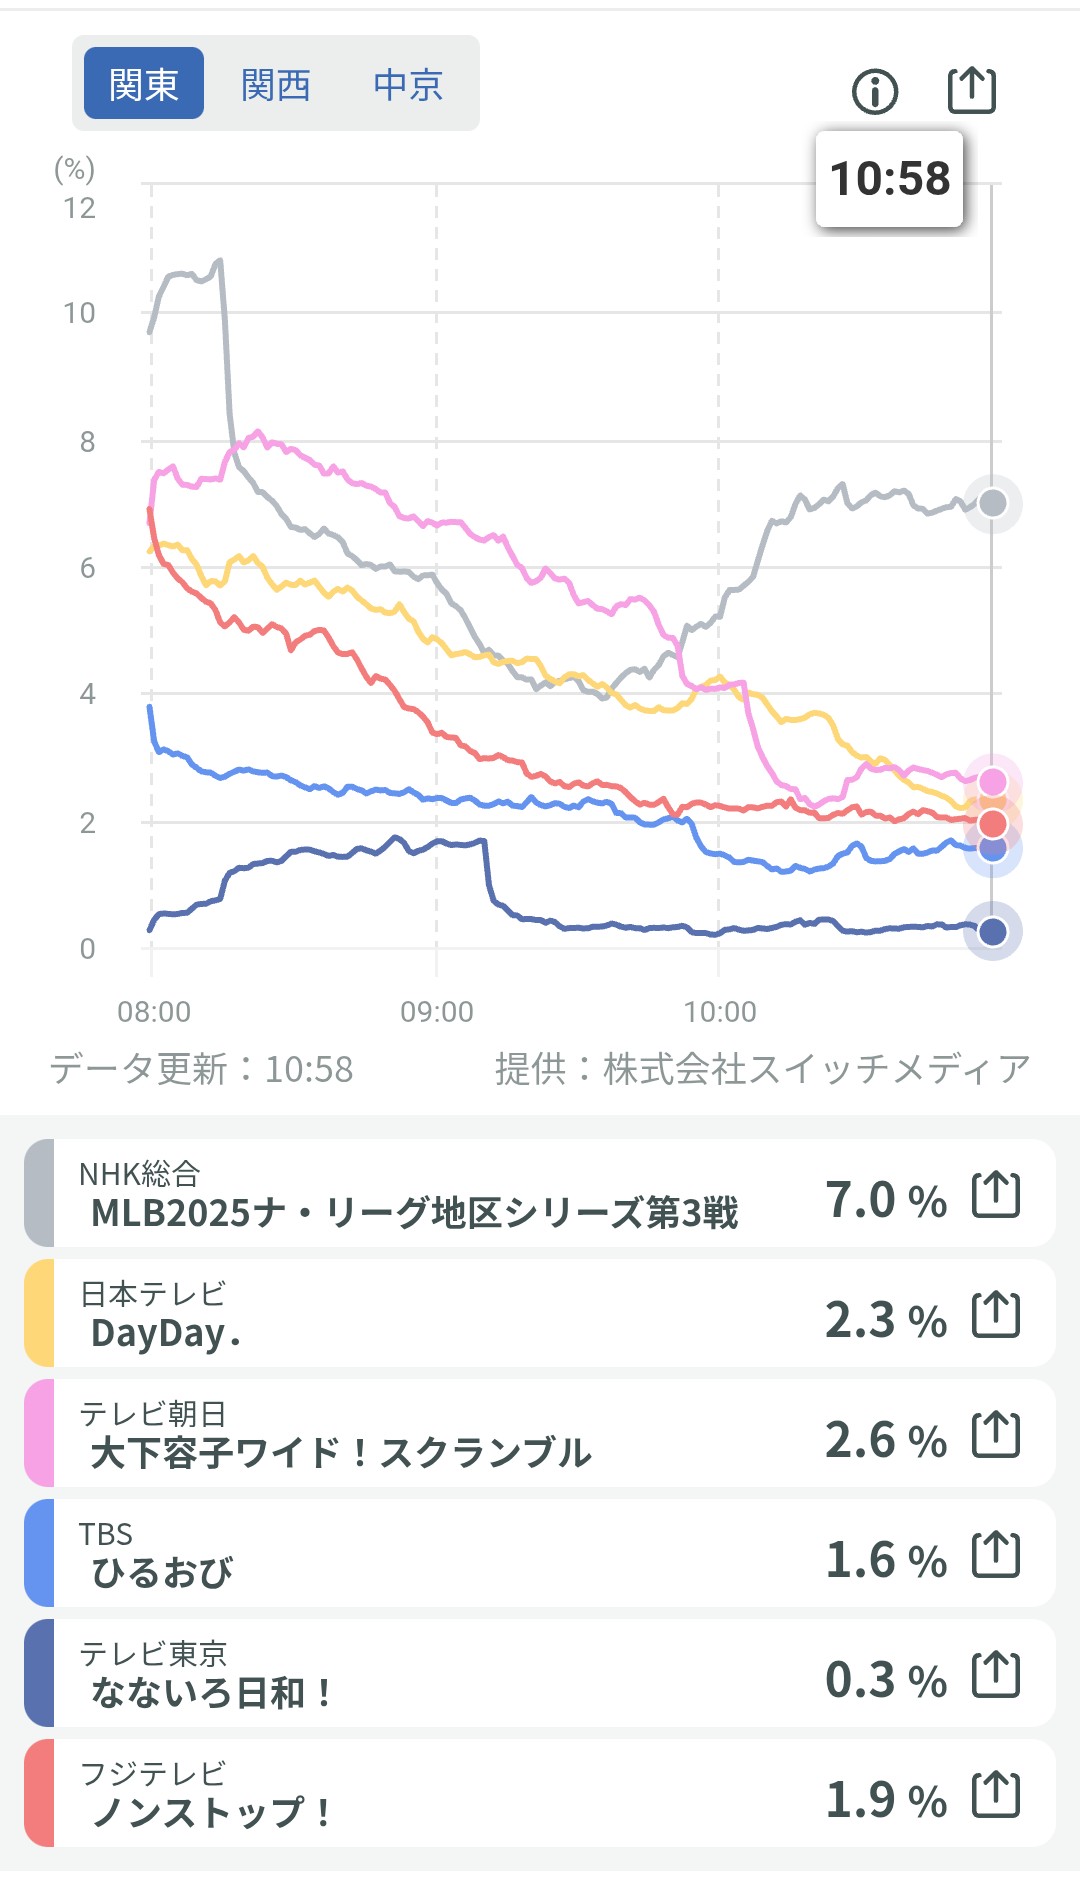This screenshot has width=1080, height=1879.
Task: Share the TBS ひるおび rating
Action: [x=996, y=1554]
